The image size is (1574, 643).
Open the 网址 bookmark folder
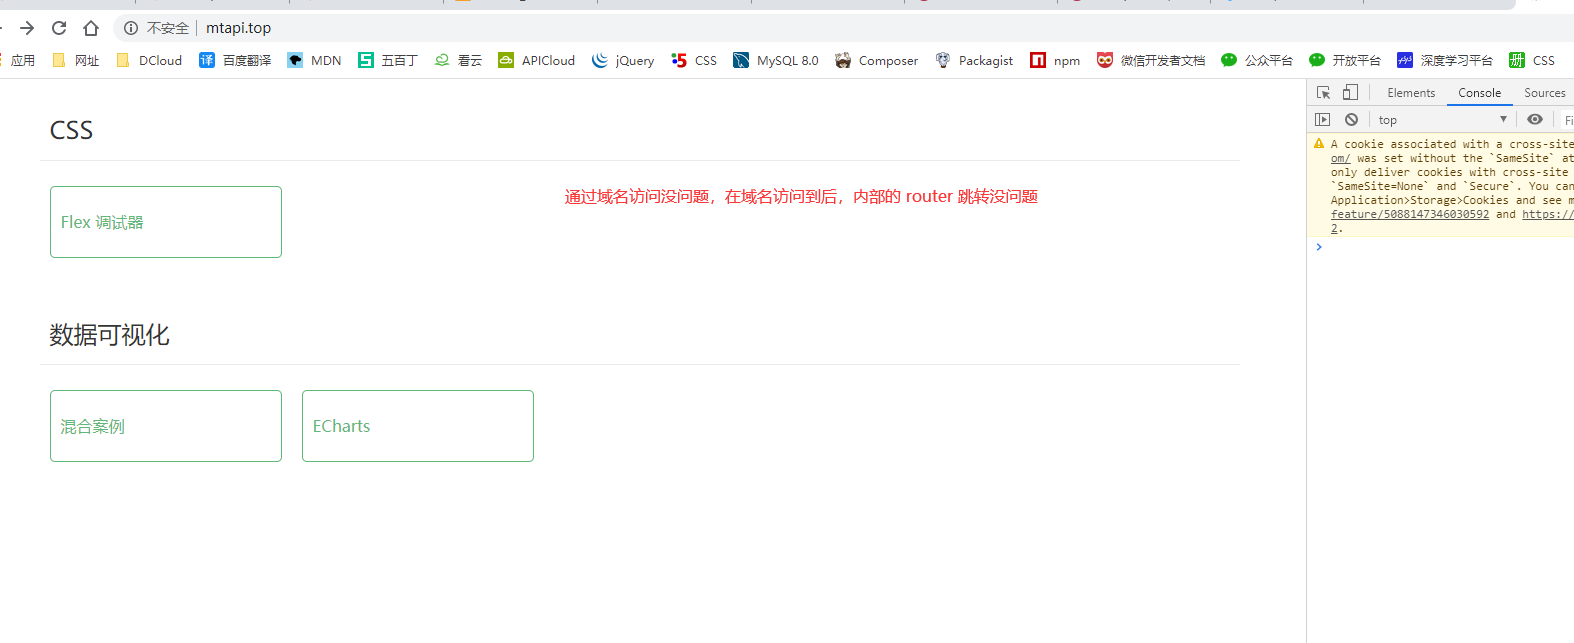click(76, 60)
